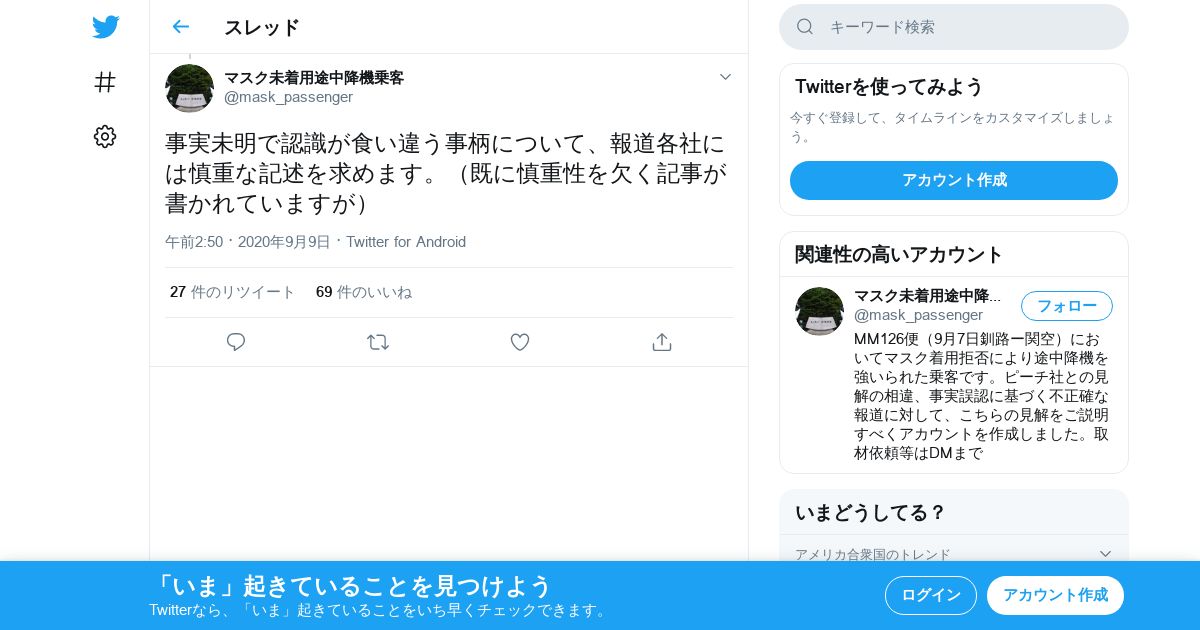
Task: Retweet using the retweet arrows icon
Action: [x=378, y=342]
